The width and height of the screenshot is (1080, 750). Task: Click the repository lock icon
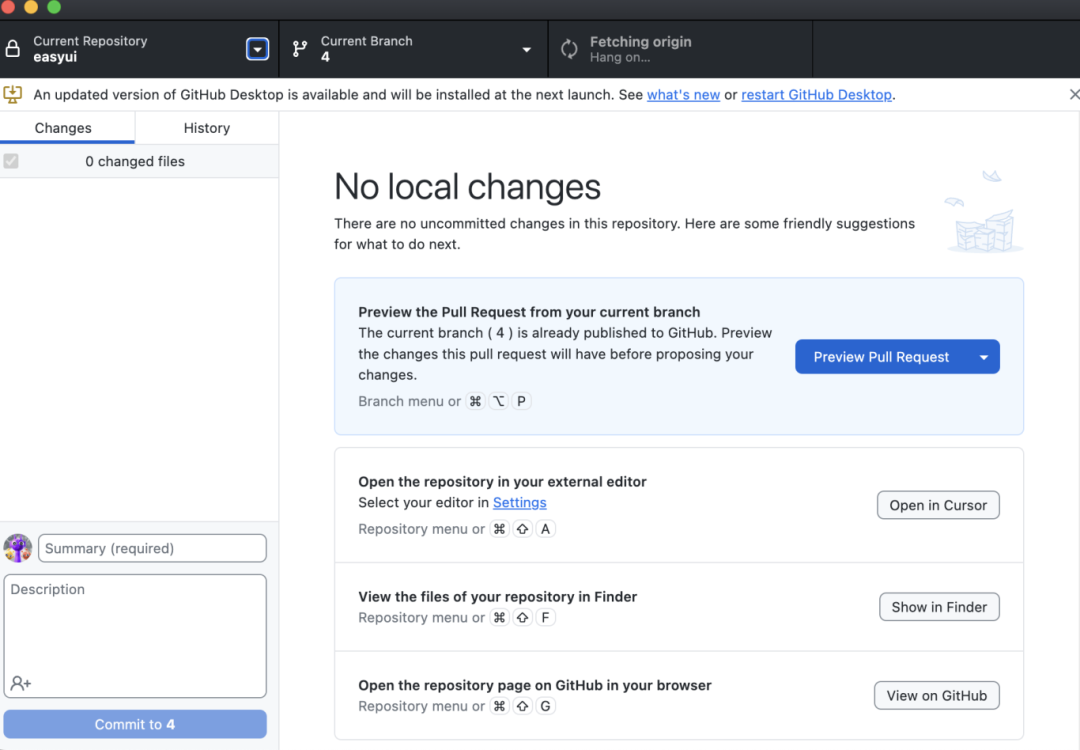[x=12, y=49]
